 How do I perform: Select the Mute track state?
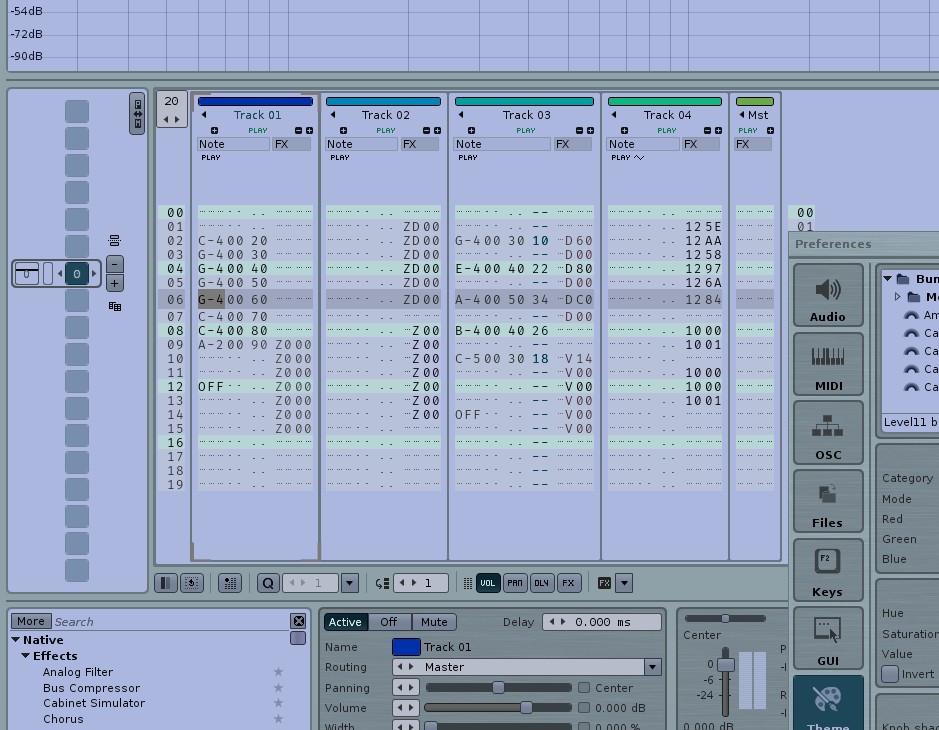(x=434, y=622)
